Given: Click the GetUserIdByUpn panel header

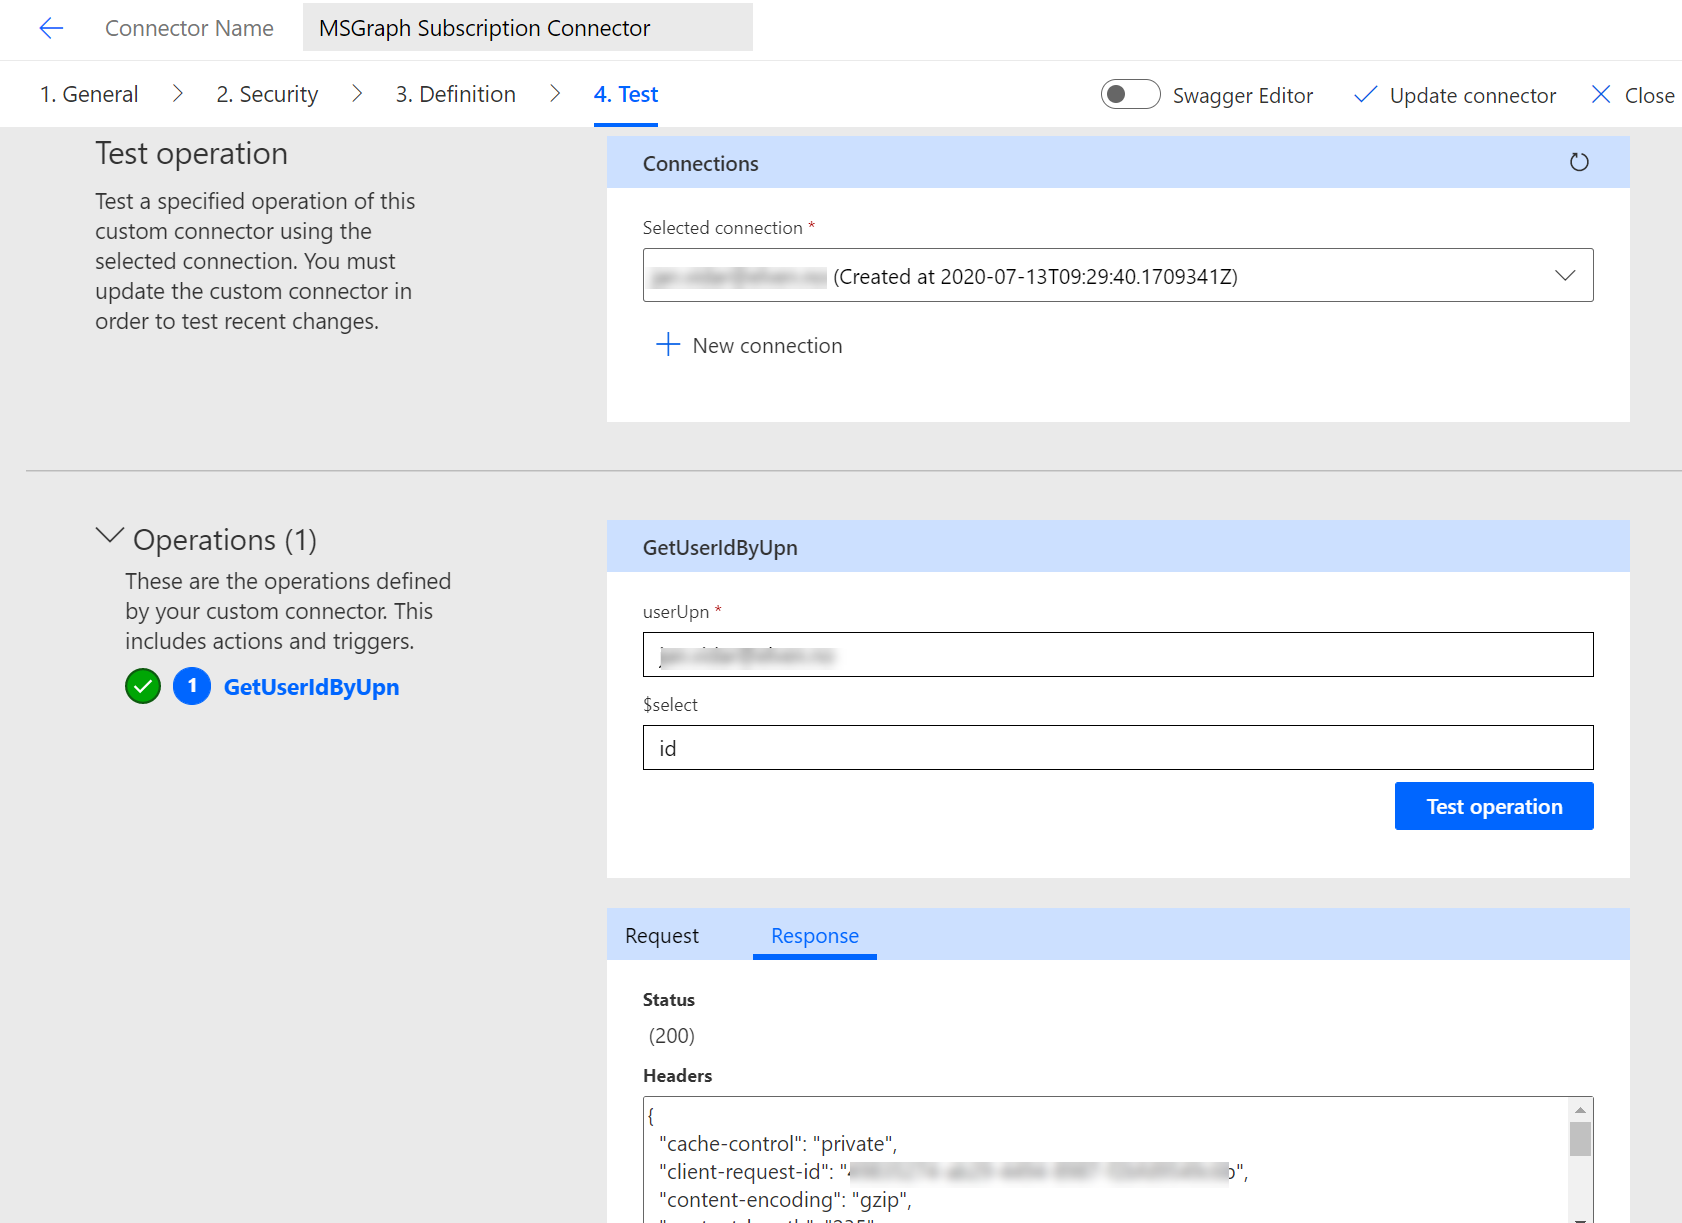Looking at the screenshot, I should (1118, 546).
